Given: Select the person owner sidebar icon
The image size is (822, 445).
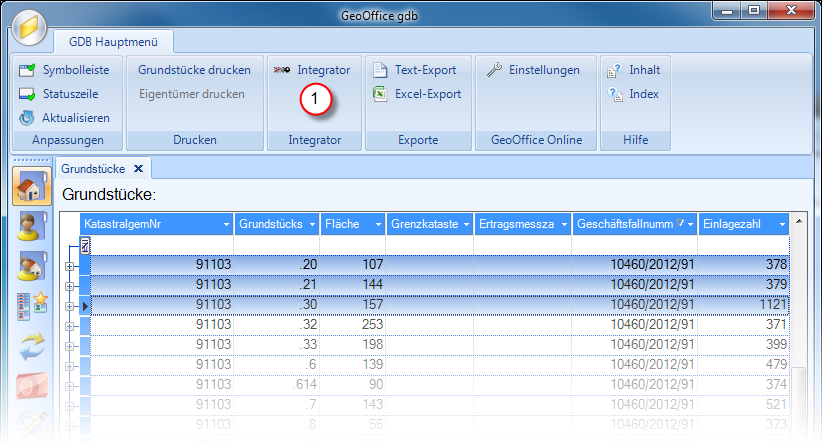Looking at the screenshot, I should click(x=31, y=226).
